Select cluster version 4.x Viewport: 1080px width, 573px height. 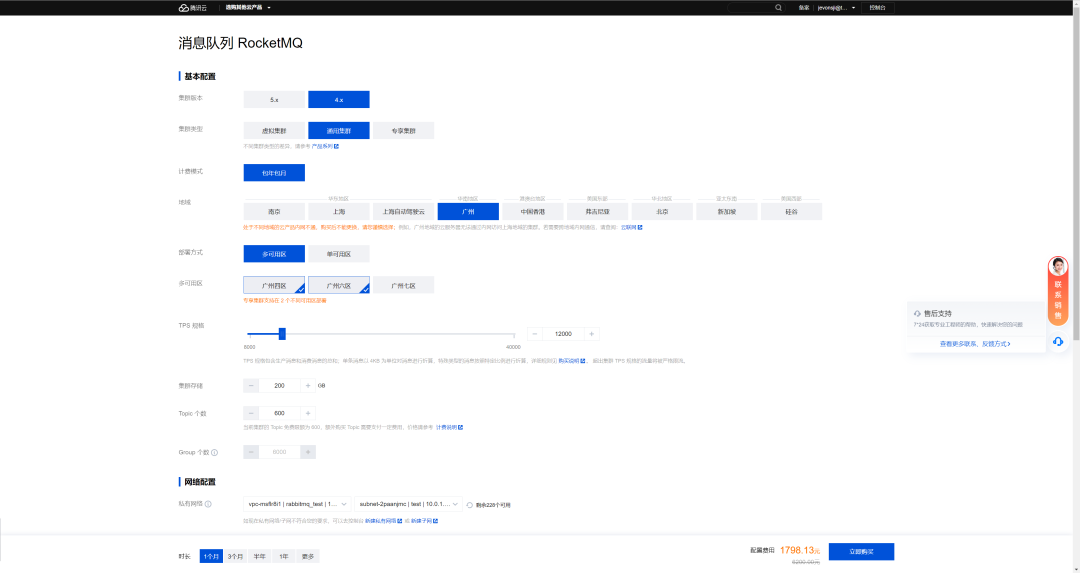(339, 99)
